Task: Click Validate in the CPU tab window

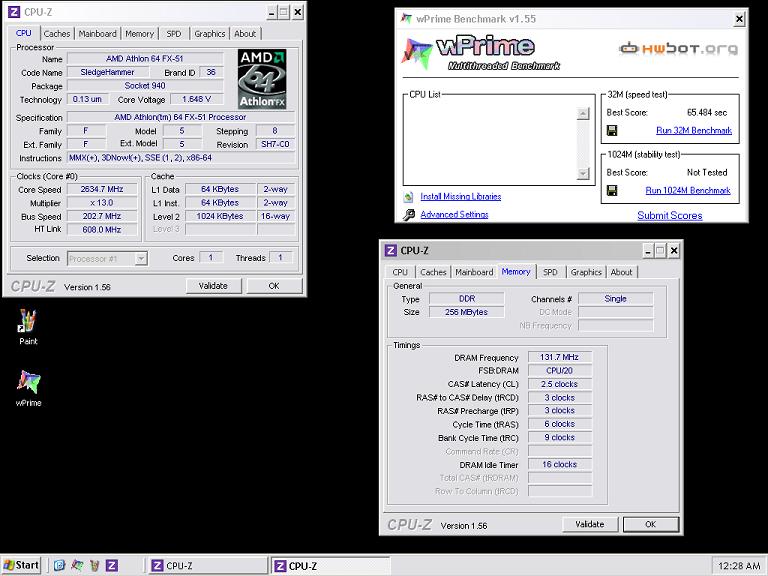Action: coord(214,286)
